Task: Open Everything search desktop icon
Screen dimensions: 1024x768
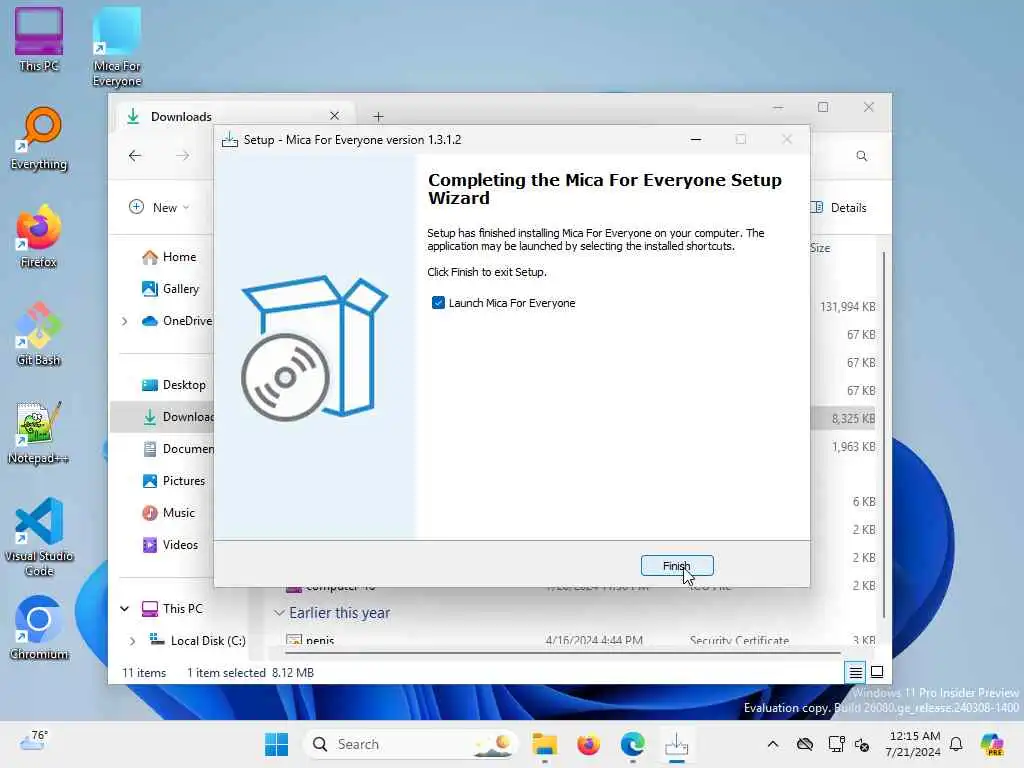Action: coord(39,138)
